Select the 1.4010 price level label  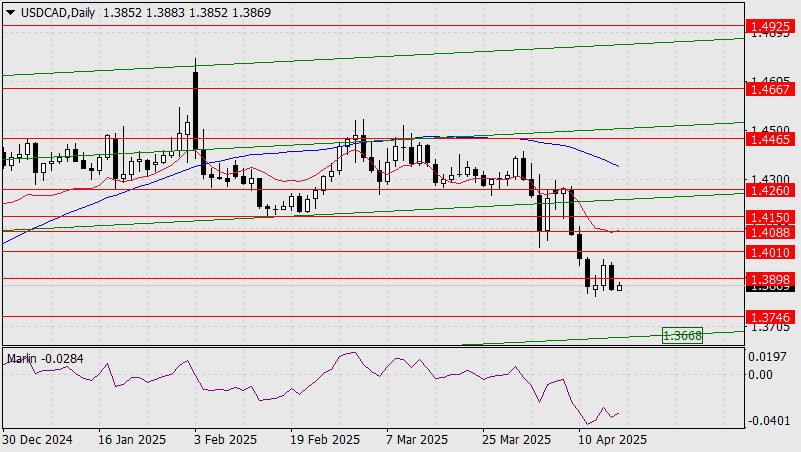click(x=770, y=252)
